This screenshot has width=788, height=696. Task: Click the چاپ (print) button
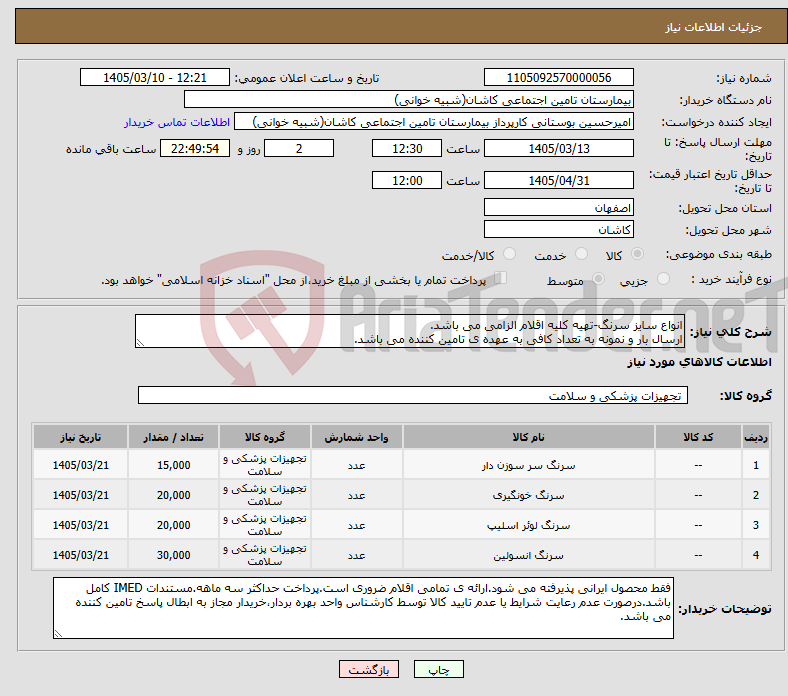[438, 669]
